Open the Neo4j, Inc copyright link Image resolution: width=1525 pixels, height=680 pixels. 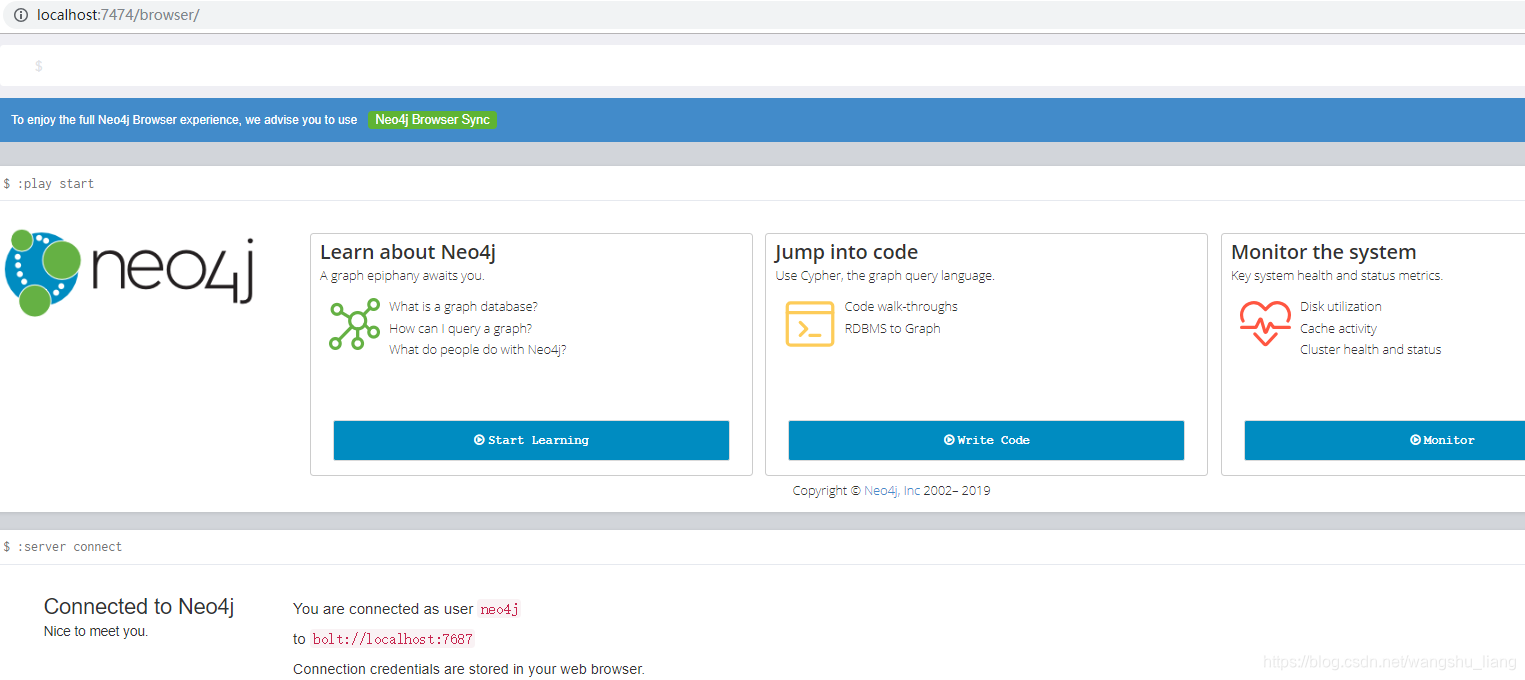[x=892, y=490]
